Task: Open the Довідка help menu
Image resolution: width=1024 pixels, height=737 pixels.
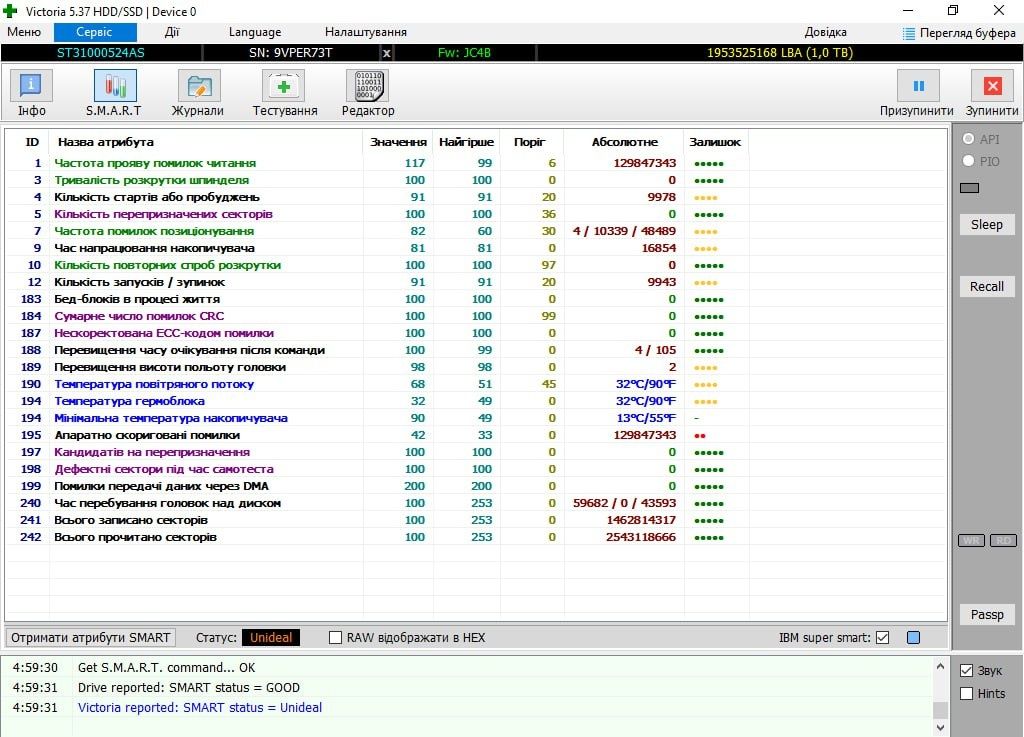Action: click(x=825, y=32)
